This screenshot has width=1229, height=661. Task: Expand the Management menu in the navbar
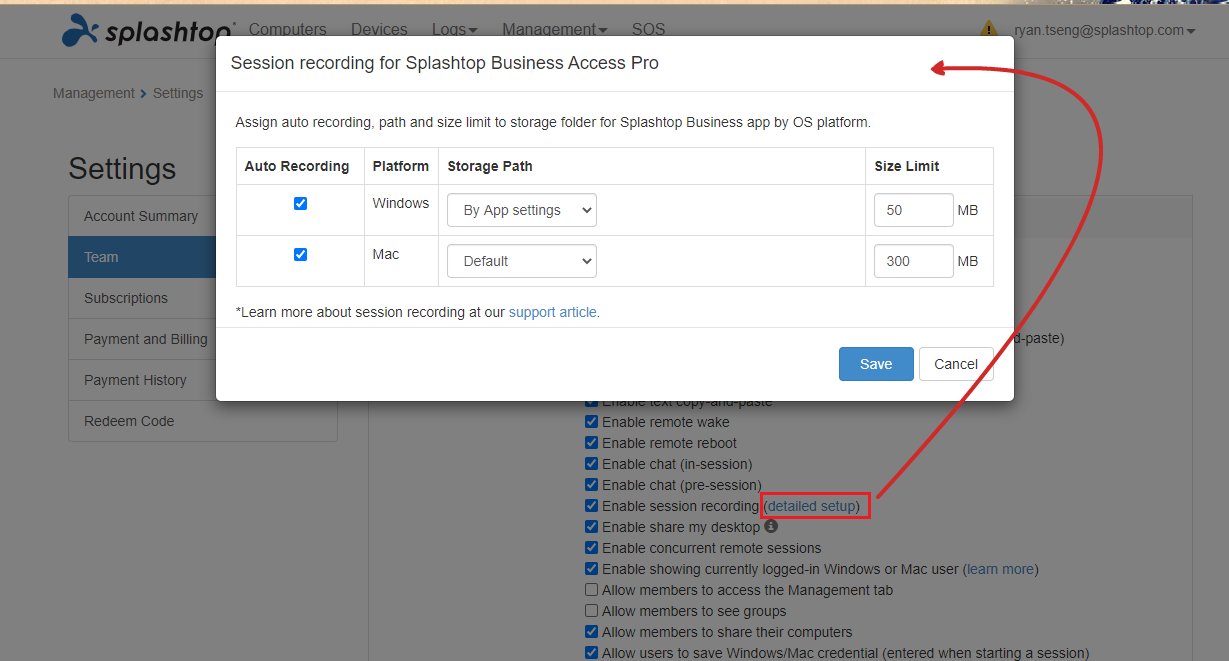(x=555, y=30)
